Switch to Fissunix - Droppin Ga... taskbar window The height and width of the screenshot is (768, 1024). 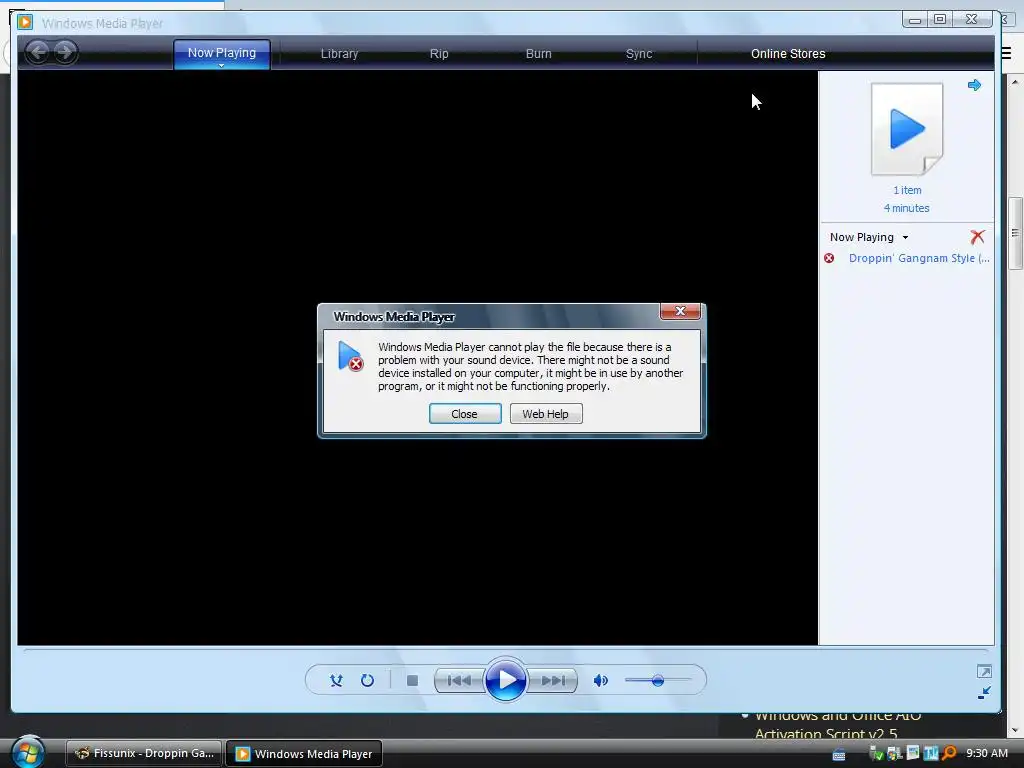click(144, 753)
